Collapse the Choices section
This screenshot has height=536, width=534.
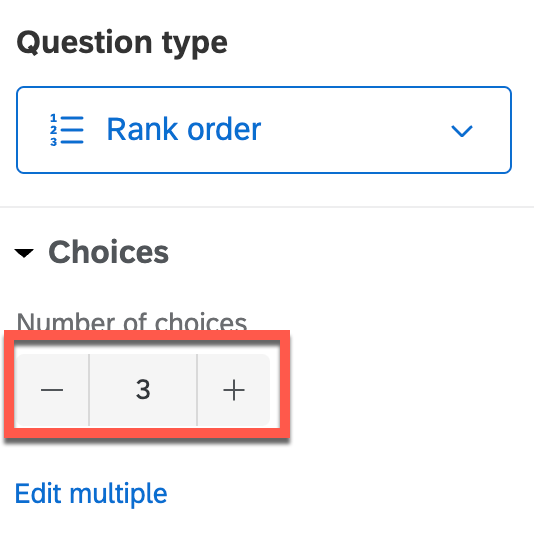(24, 253)
